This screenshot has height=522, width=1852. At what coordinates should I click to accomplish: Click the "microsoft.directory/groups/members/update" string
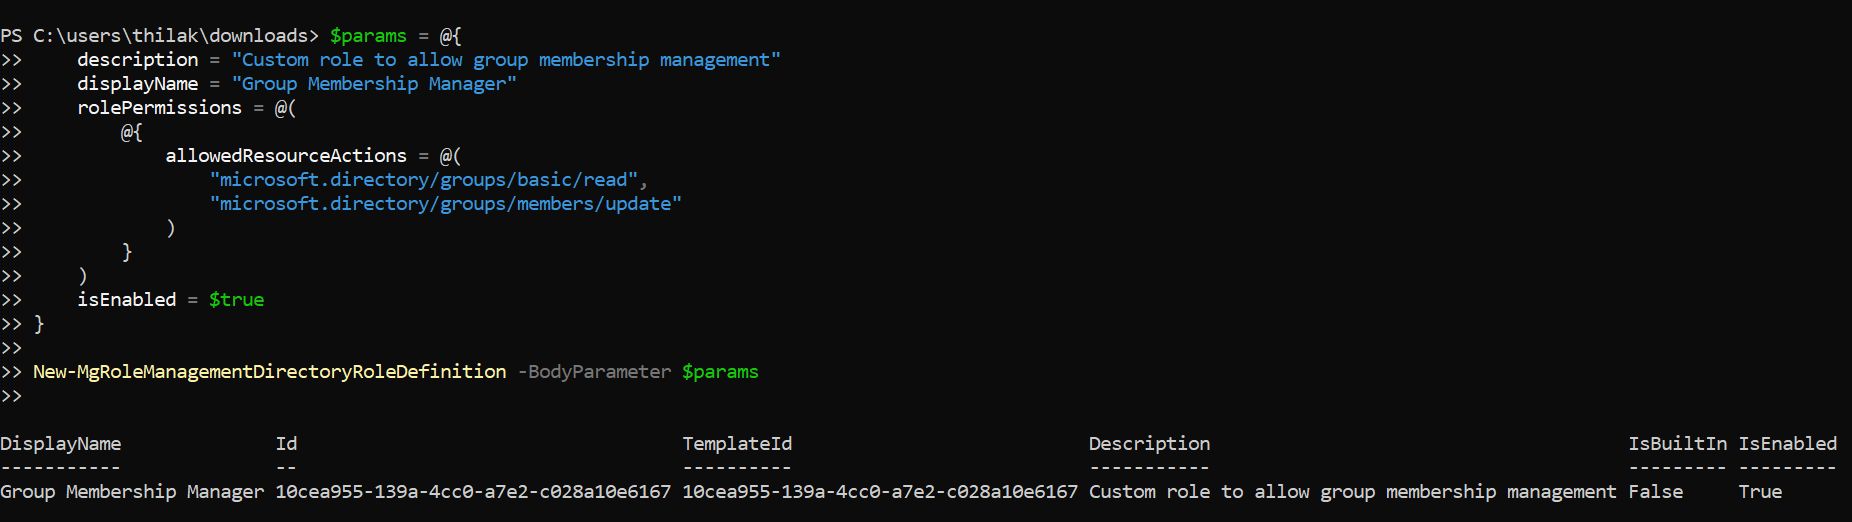[446, 204]
